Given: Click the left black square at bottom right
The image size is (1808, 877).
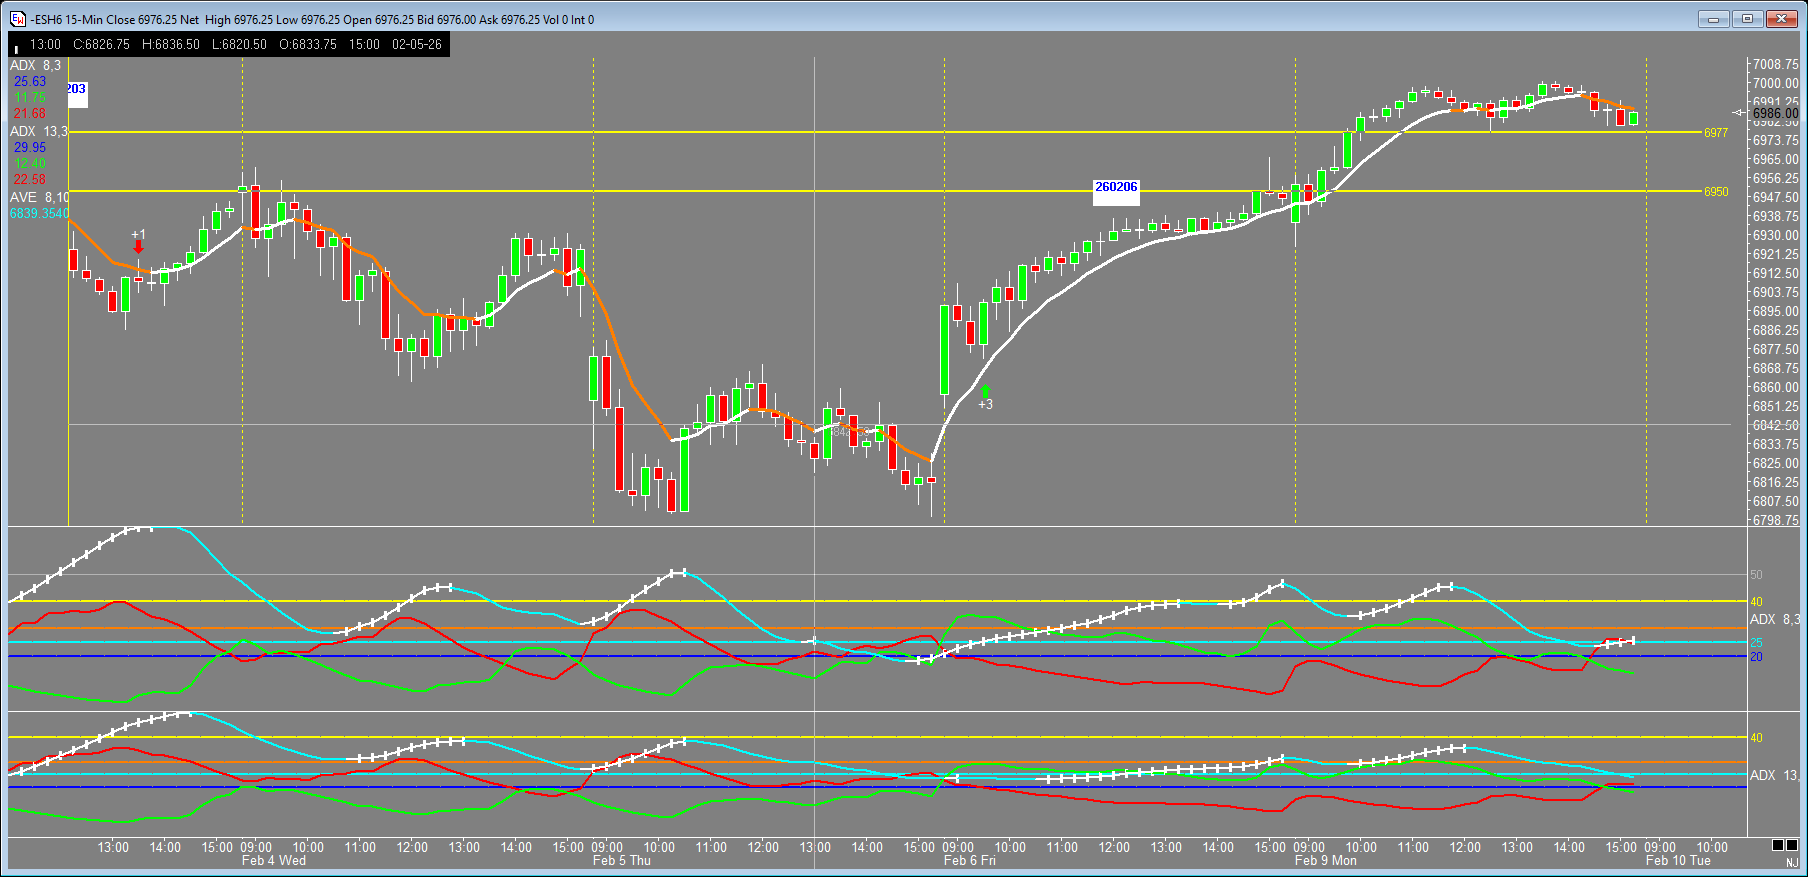Looking at the screenshot, I should 1778,845.
